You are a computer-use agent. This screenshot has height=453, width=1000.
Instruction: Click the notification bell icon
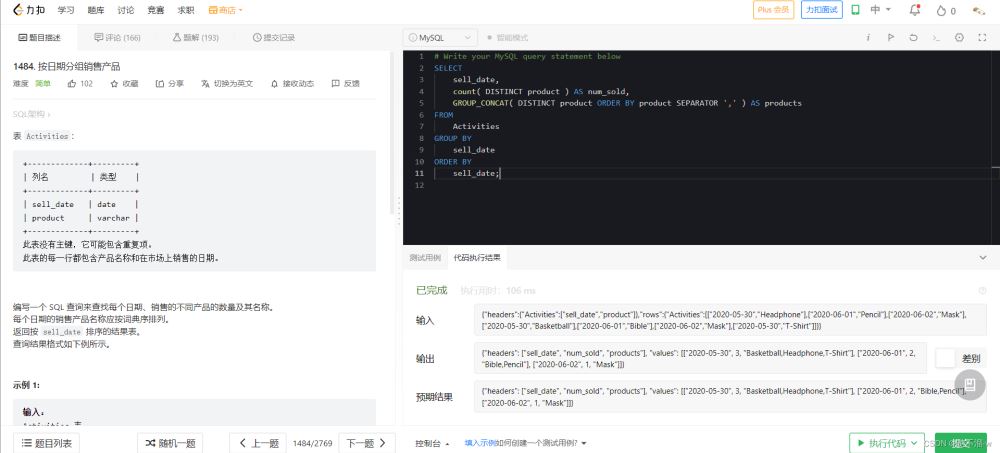tap(914, 11)
